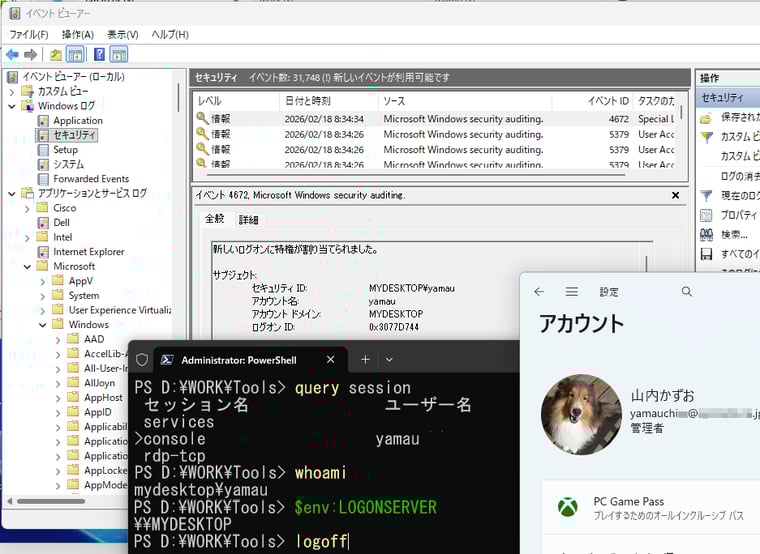Select the AppID folder icon
This screenshot has width=760, height=554.
[73, 412]
